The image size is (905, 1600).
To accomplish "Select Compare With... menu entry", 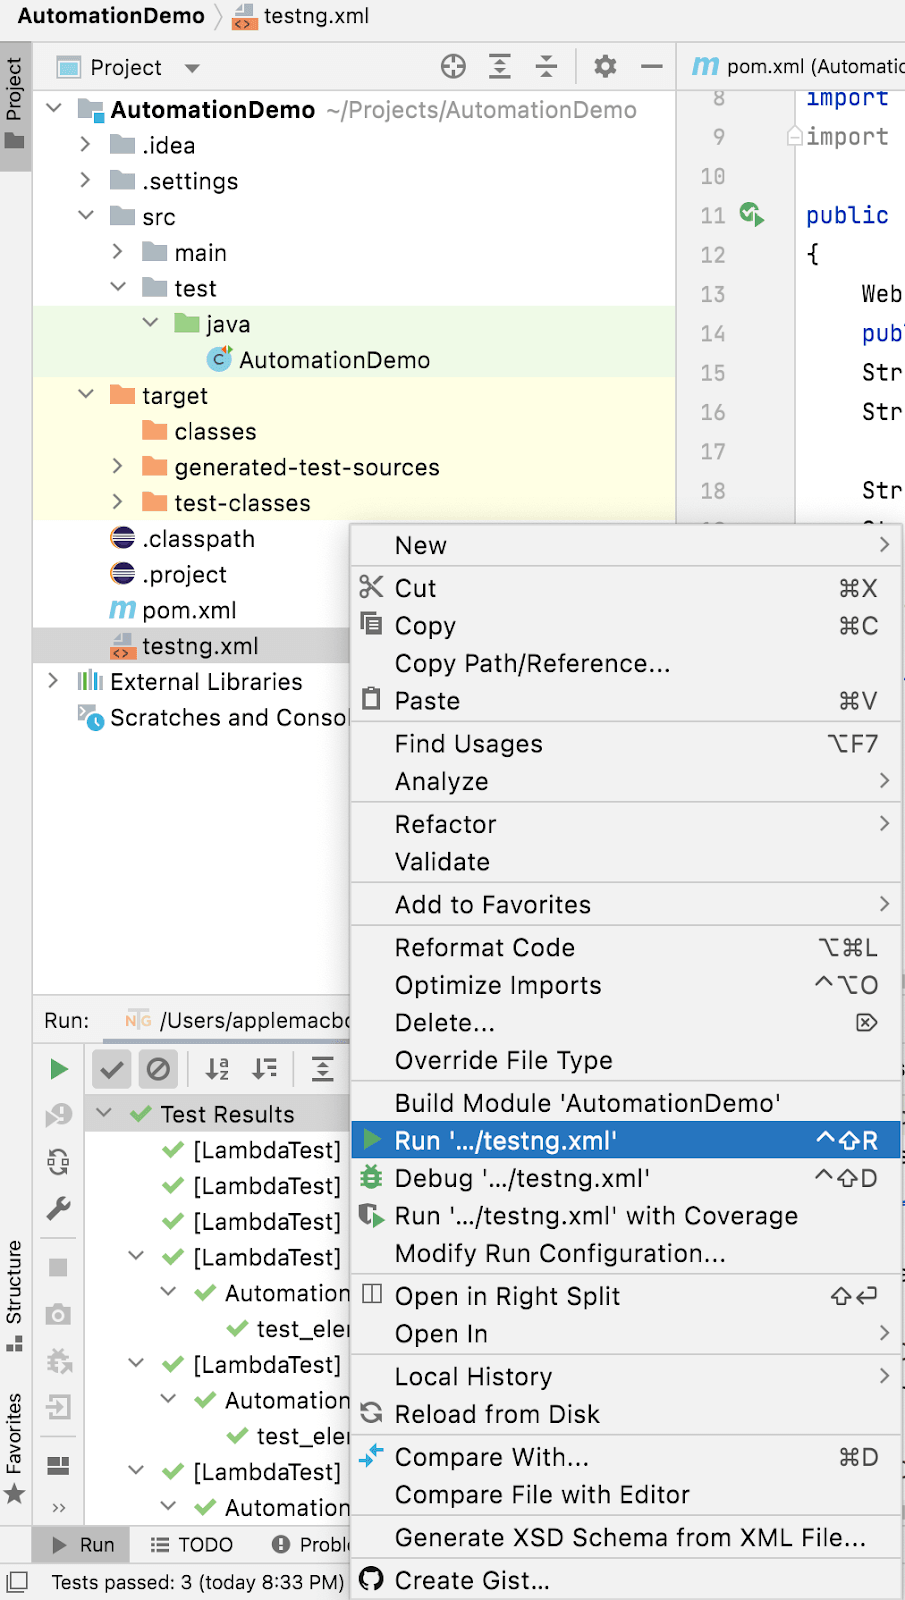I will pos(626,1457).
